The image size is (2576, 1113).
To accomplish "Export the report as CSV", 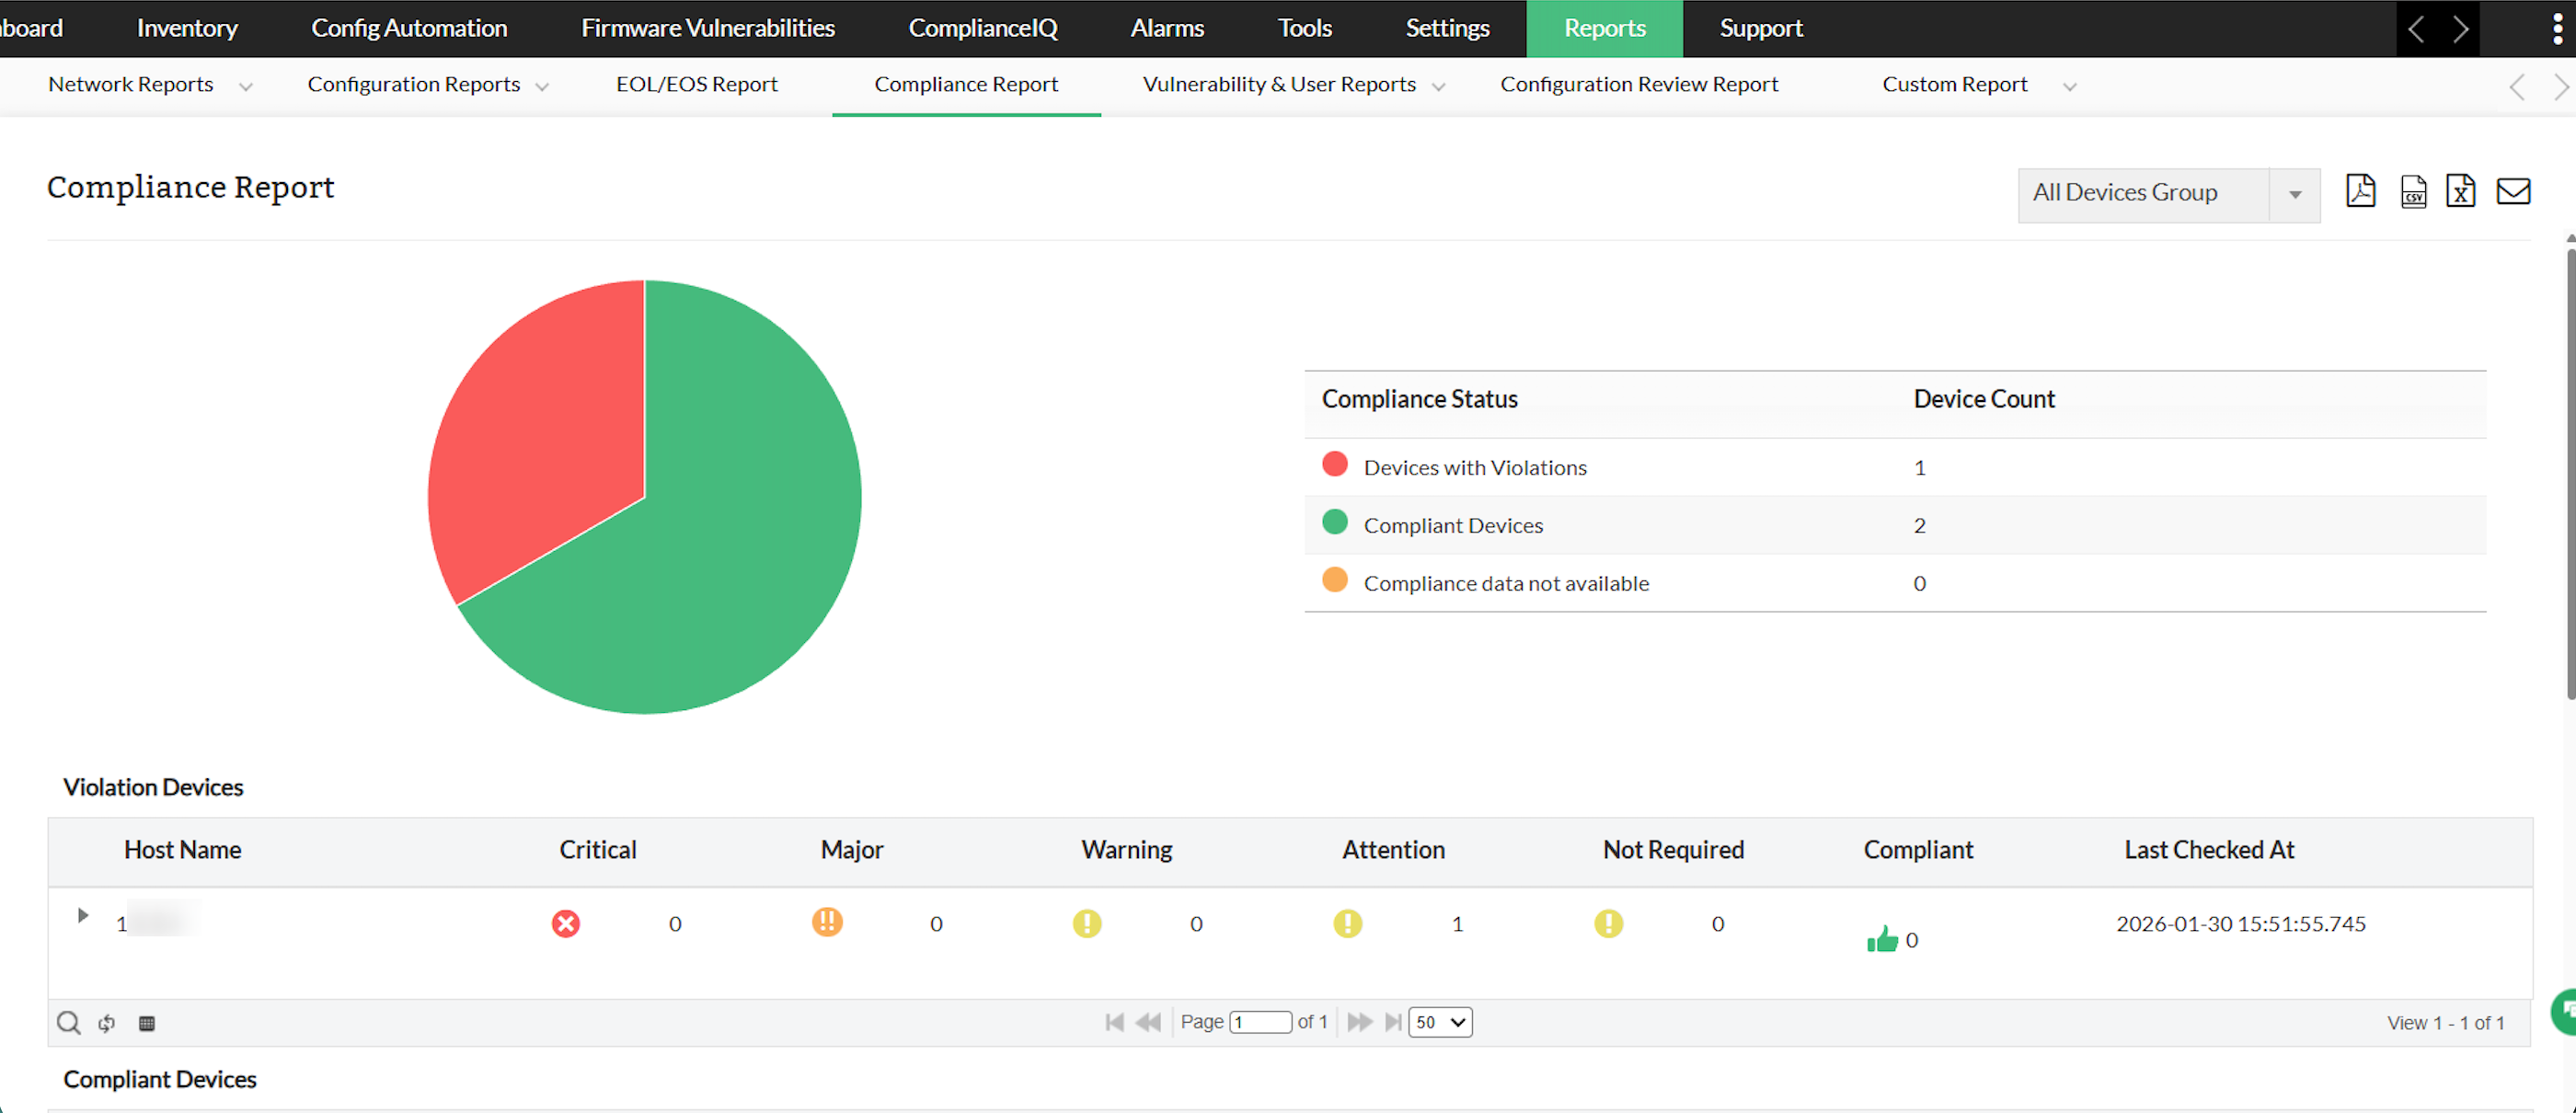I will pos(2413,191).
